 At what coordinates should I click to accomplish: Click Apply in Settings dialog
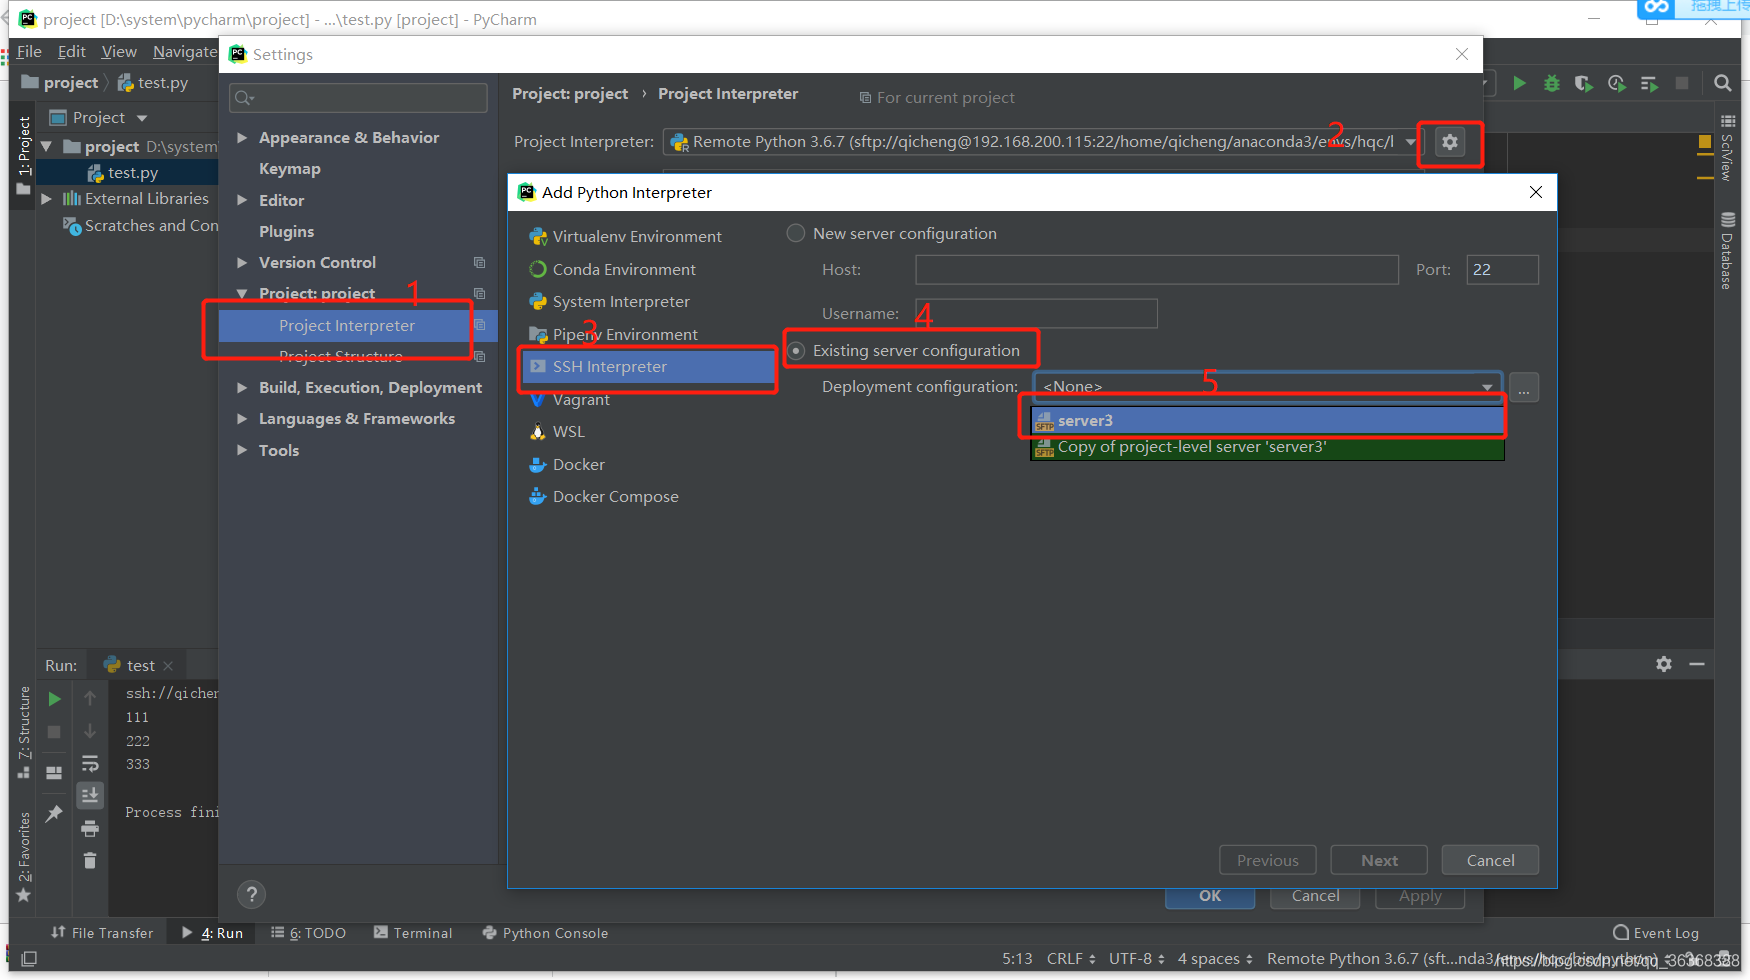[1420, 897]
